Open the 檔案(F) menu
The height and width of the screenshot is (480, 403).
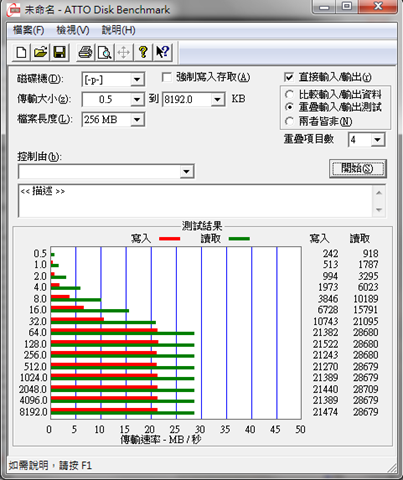pyautogui.click(x=29, y=30)
